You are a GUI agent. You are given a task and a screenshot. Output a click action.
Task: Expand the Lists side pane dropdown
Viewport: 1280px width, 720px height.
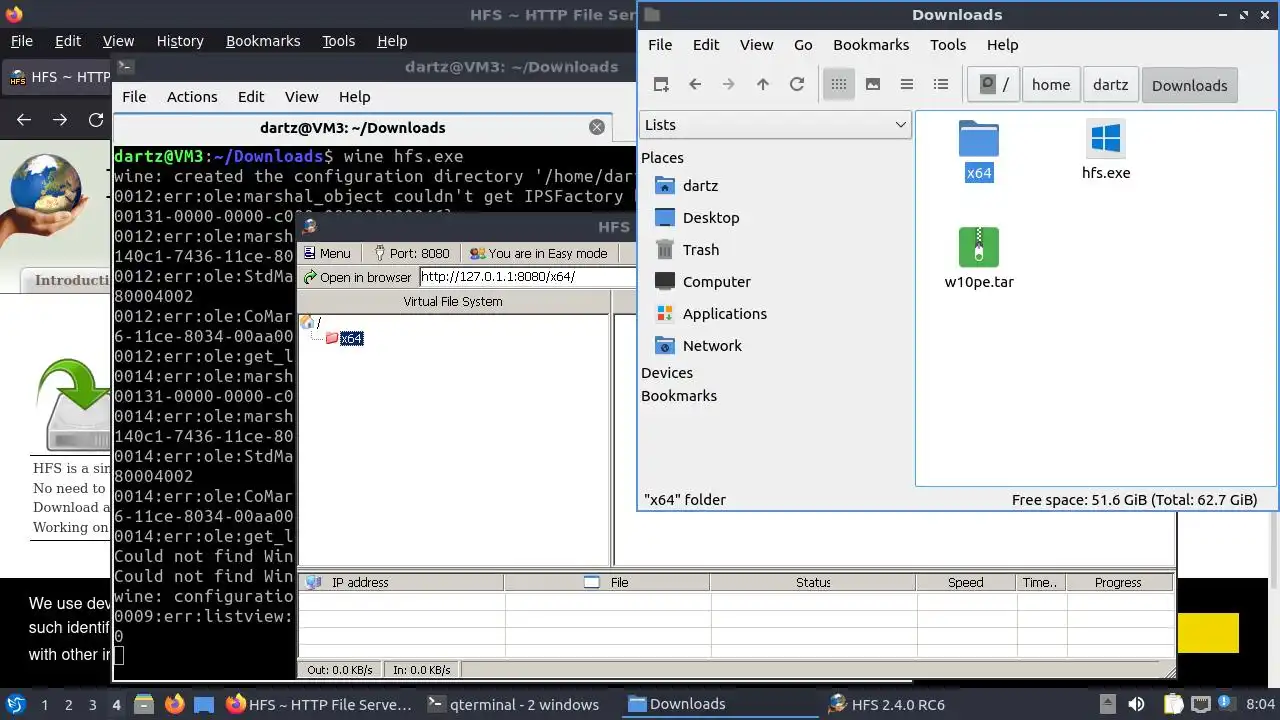774,125
